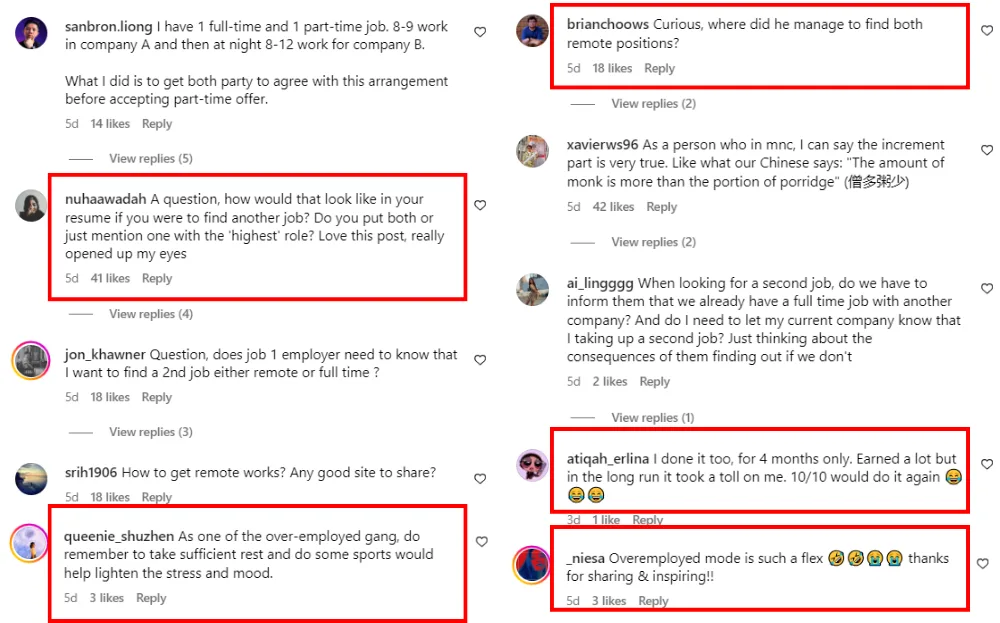The width and height of the screenshot is (1000, 623).
Task: Show 1 reply under ai_lingggg's comment
Action: coord(652,417)
